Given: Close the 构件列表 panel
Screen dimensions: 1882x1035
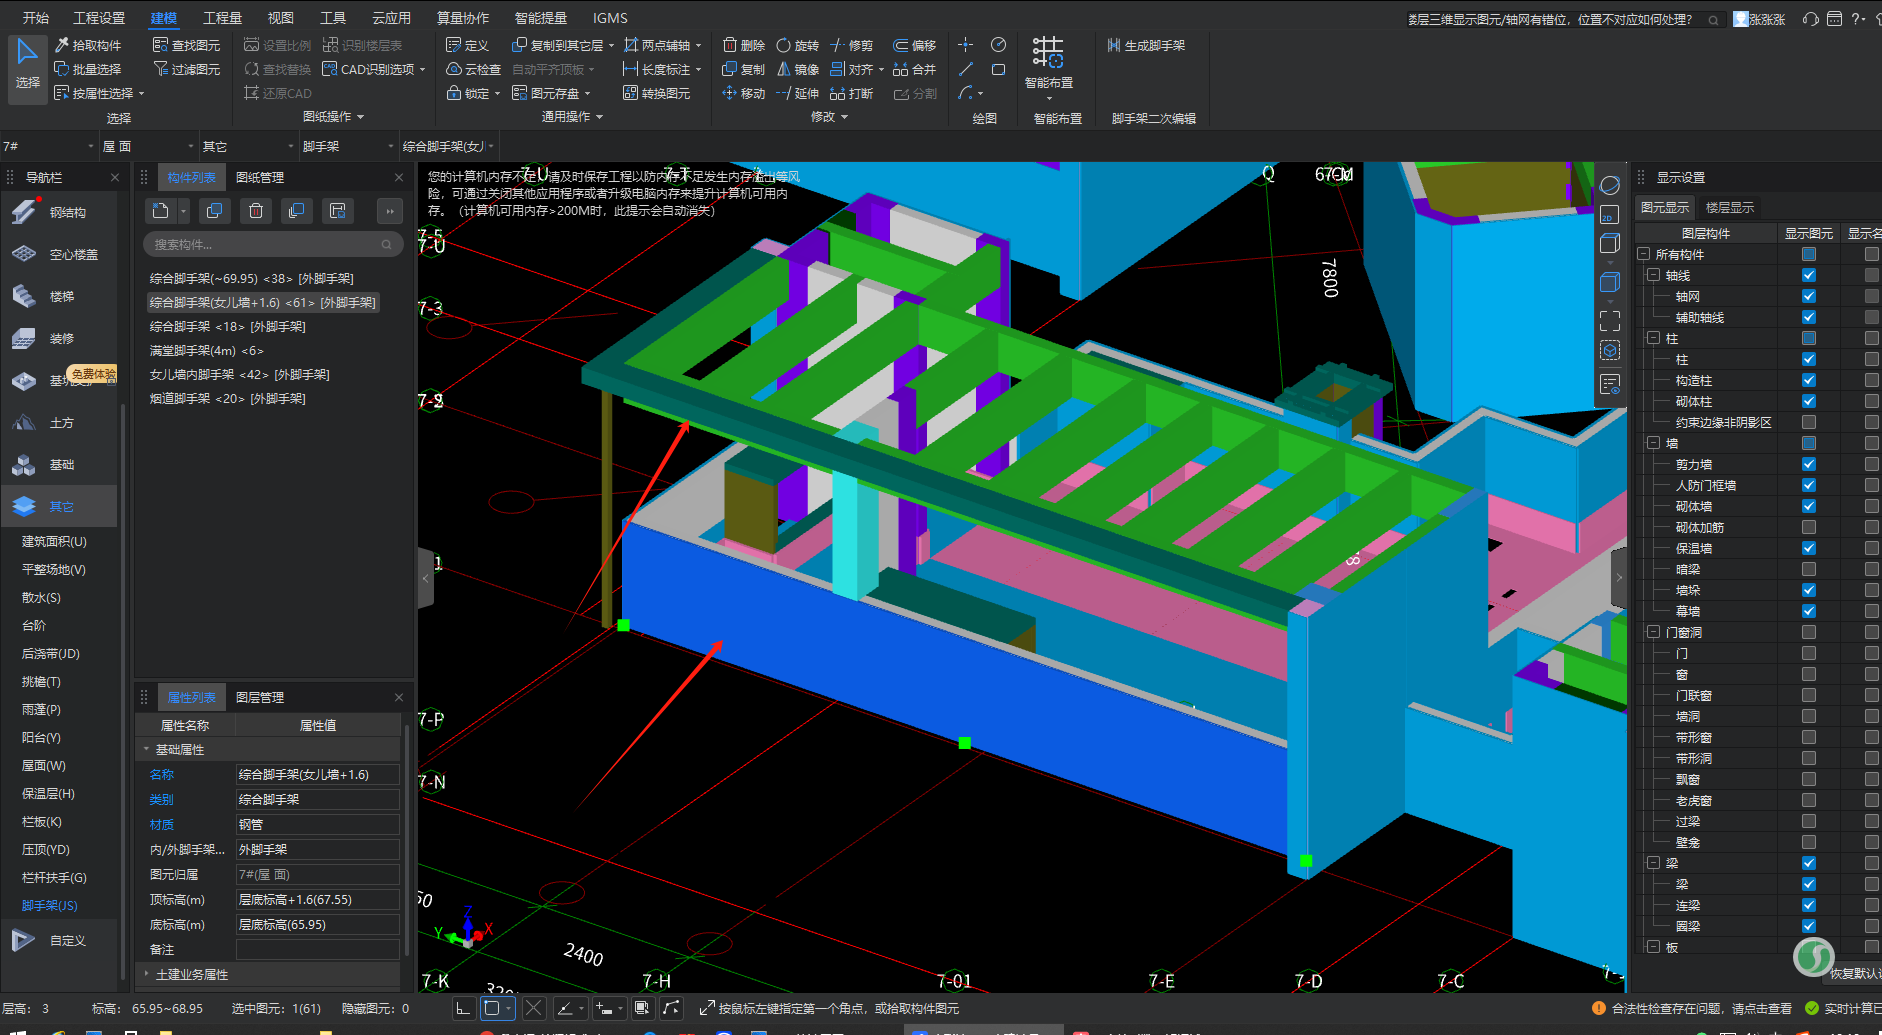Looking at the screenshot, I should [x=399, y=177].
